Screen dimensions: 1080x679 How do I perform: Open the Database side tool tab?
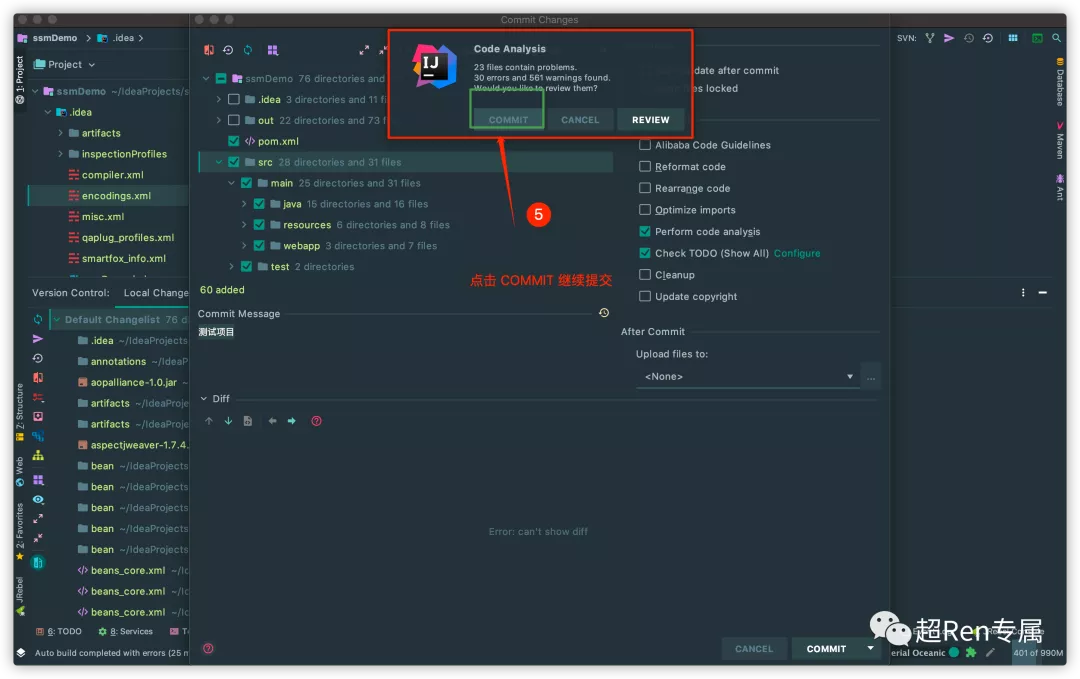coord(1059,82)
